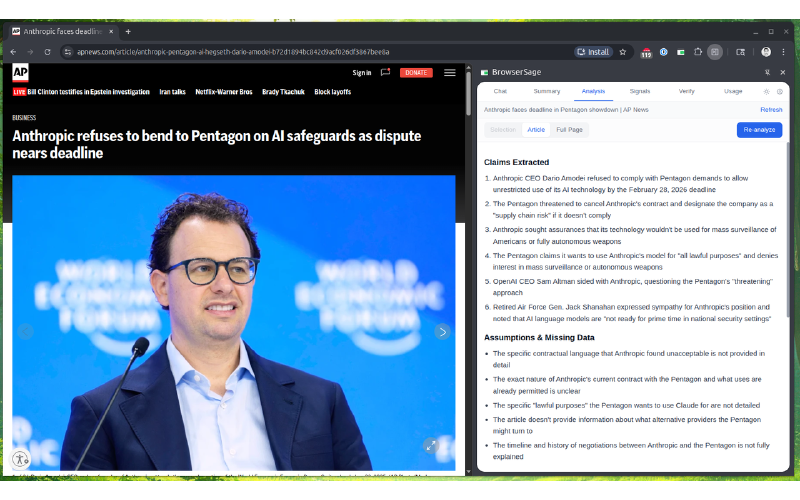Viewport: 800px width, 500px height.
Task: Click the circular icon beside theme toggle
Action: [780, 92]
